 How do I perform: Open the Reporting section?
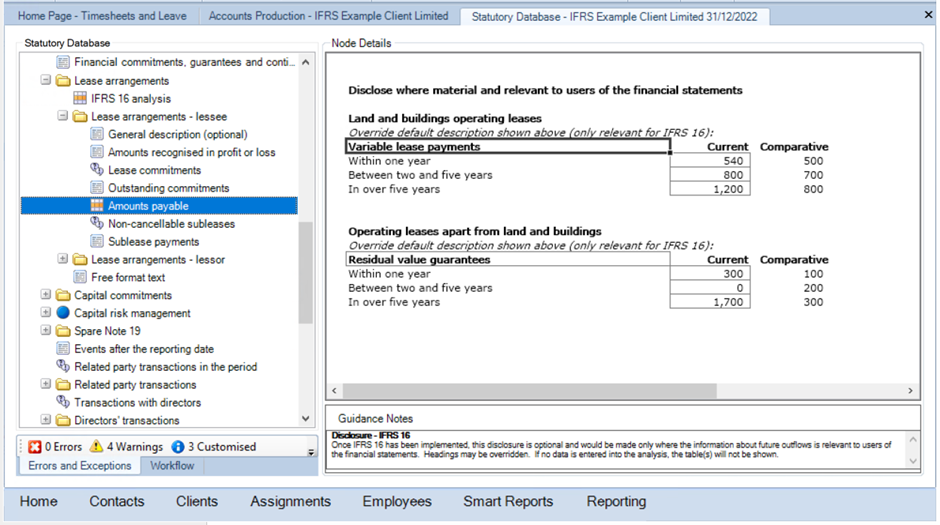point(616,501)
